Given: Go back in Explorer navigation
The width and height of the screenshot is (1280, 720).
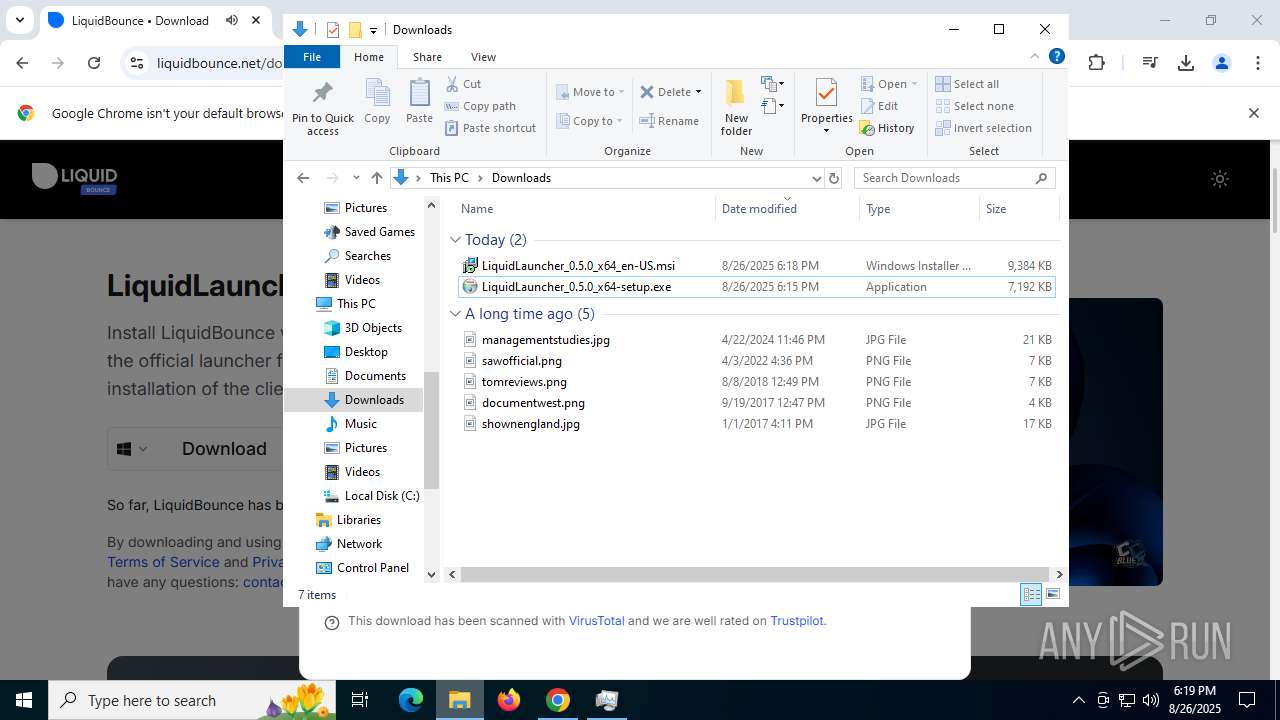Looking at the screenshot, I should [x=303, y=178].
